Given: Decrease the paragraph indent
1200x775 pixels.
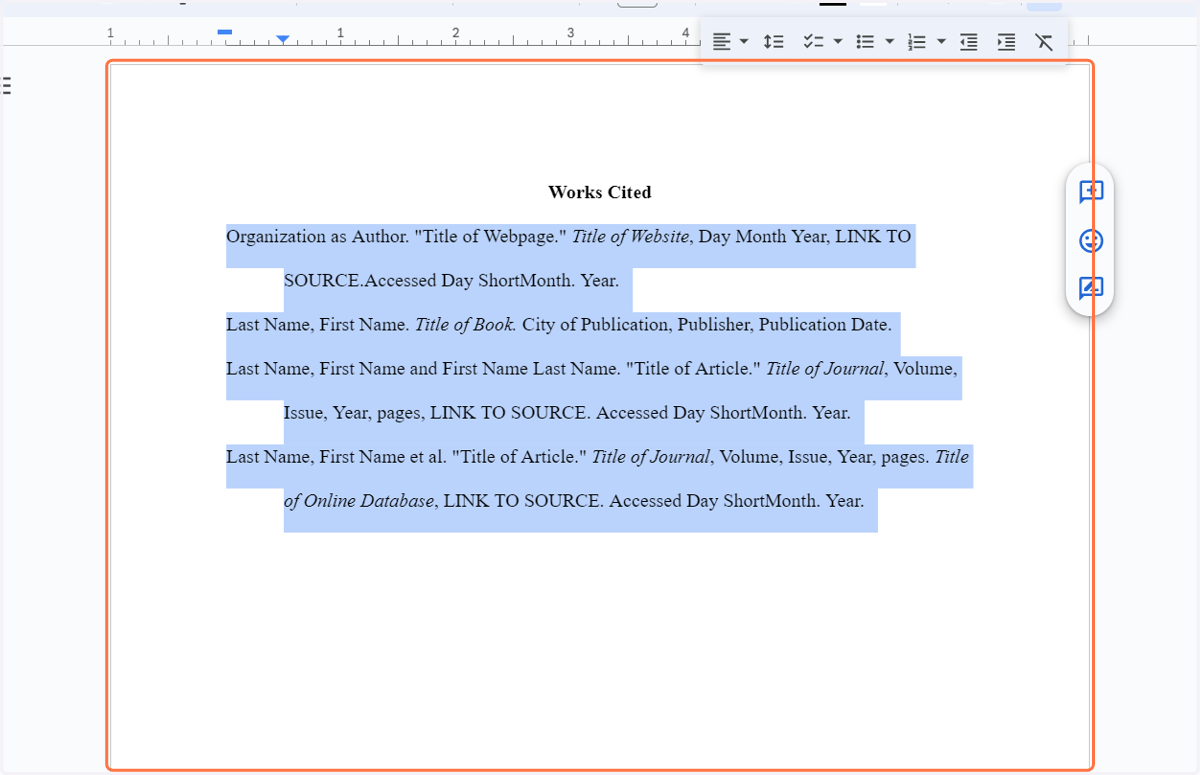Looking at the screenshot, I should [968, 42].
